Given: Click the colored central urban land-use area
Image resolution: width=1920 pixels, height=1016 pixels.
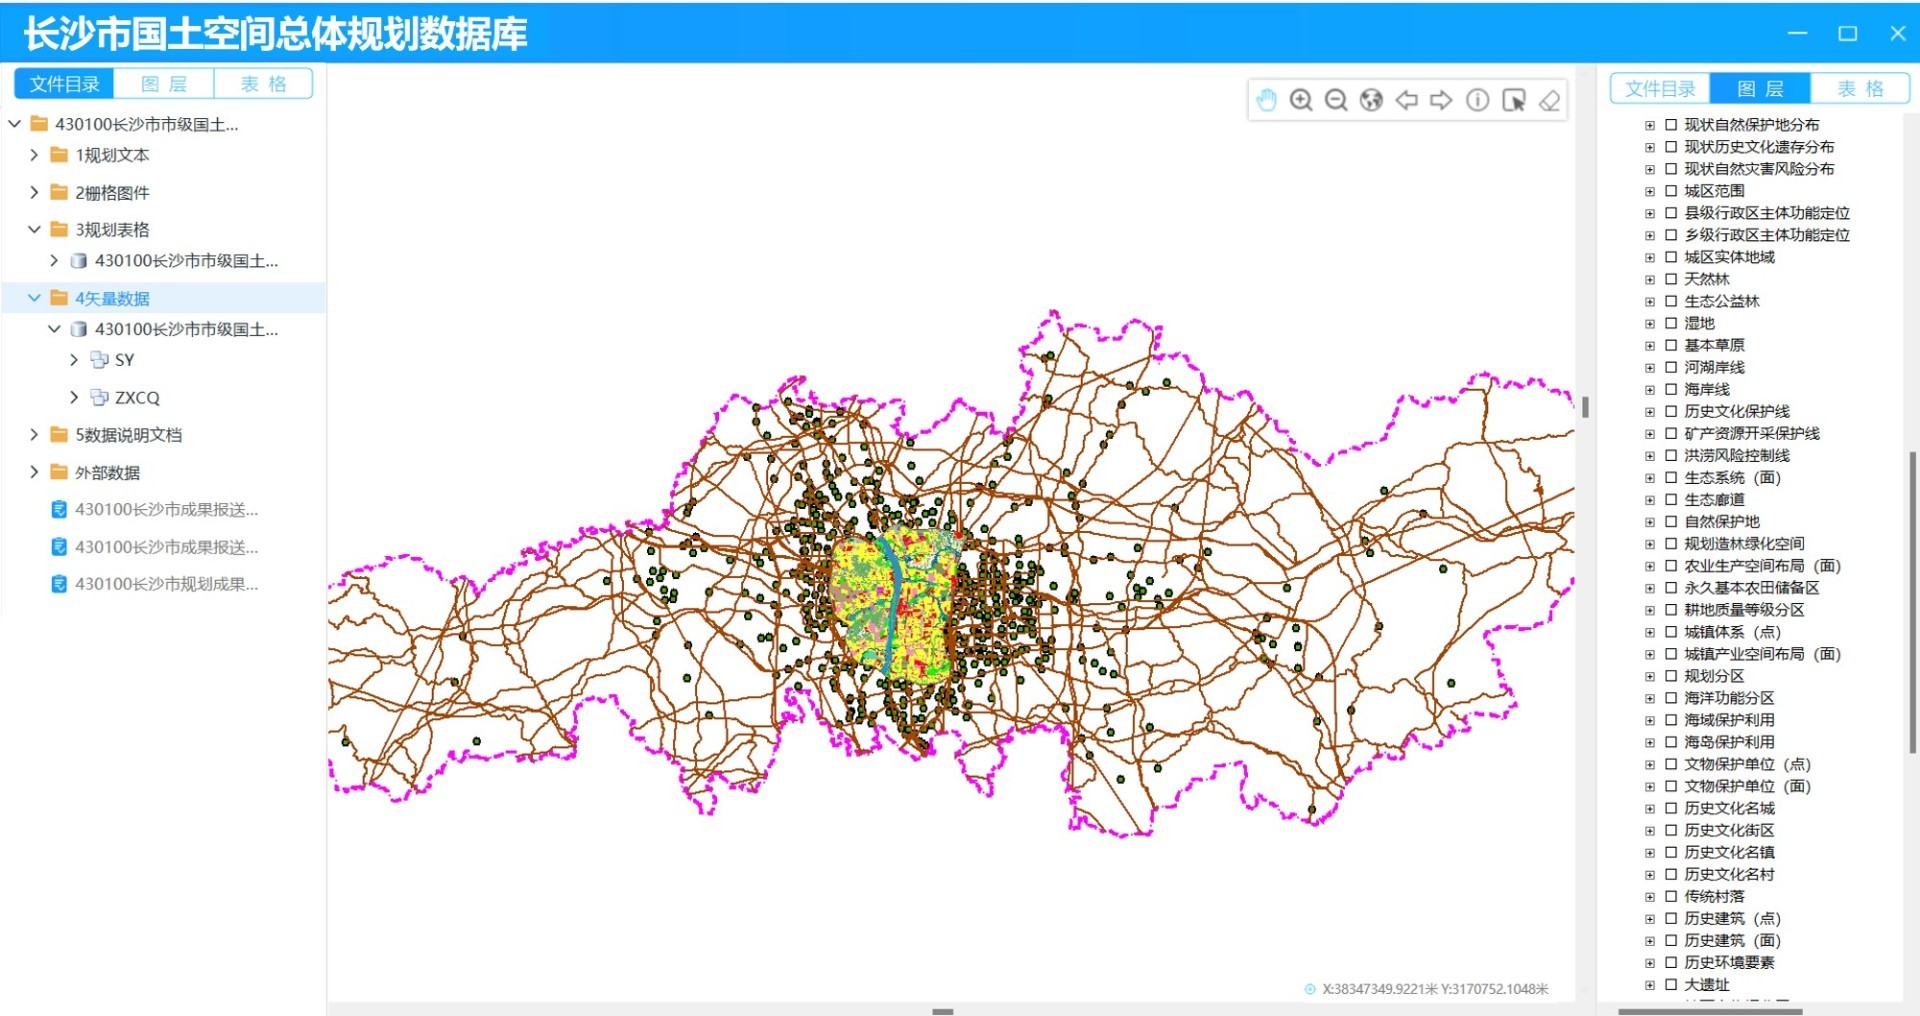Looking at the screenshot, I should pos(895,605).
